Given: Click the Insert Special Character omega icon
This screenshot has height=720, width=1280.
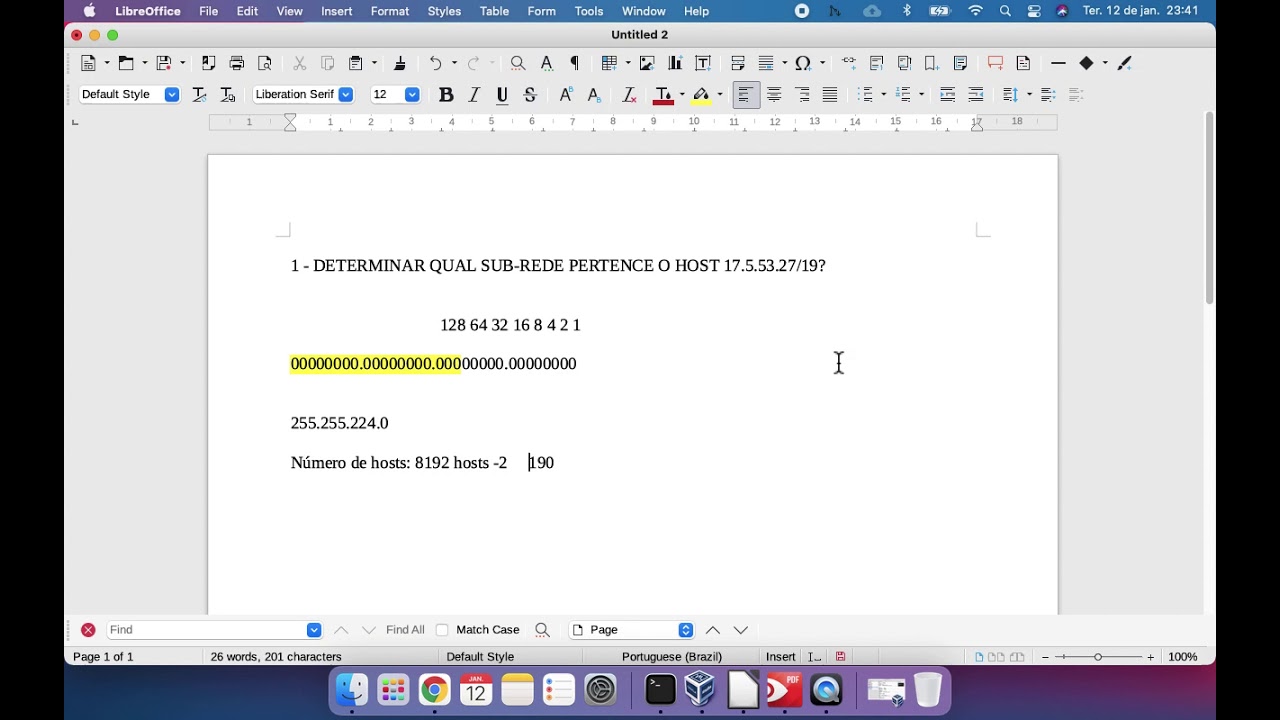Looking at the screenshot, I should 802,63.
